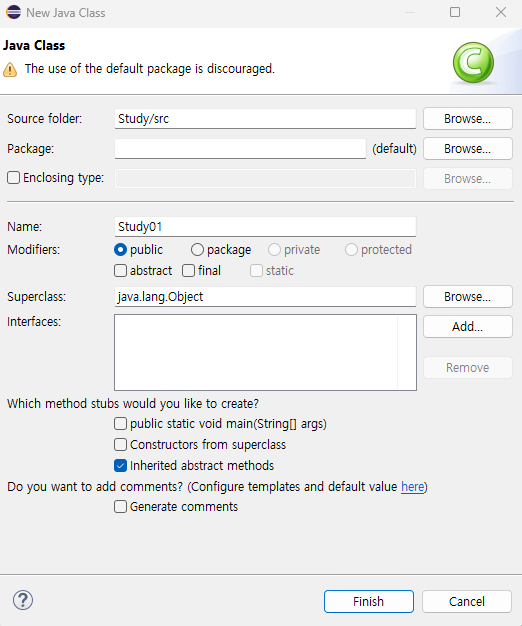The height and width of the screenshot is (626, 522).
Task: Browse for the Source folder
Action: click(x=468, y=119)
